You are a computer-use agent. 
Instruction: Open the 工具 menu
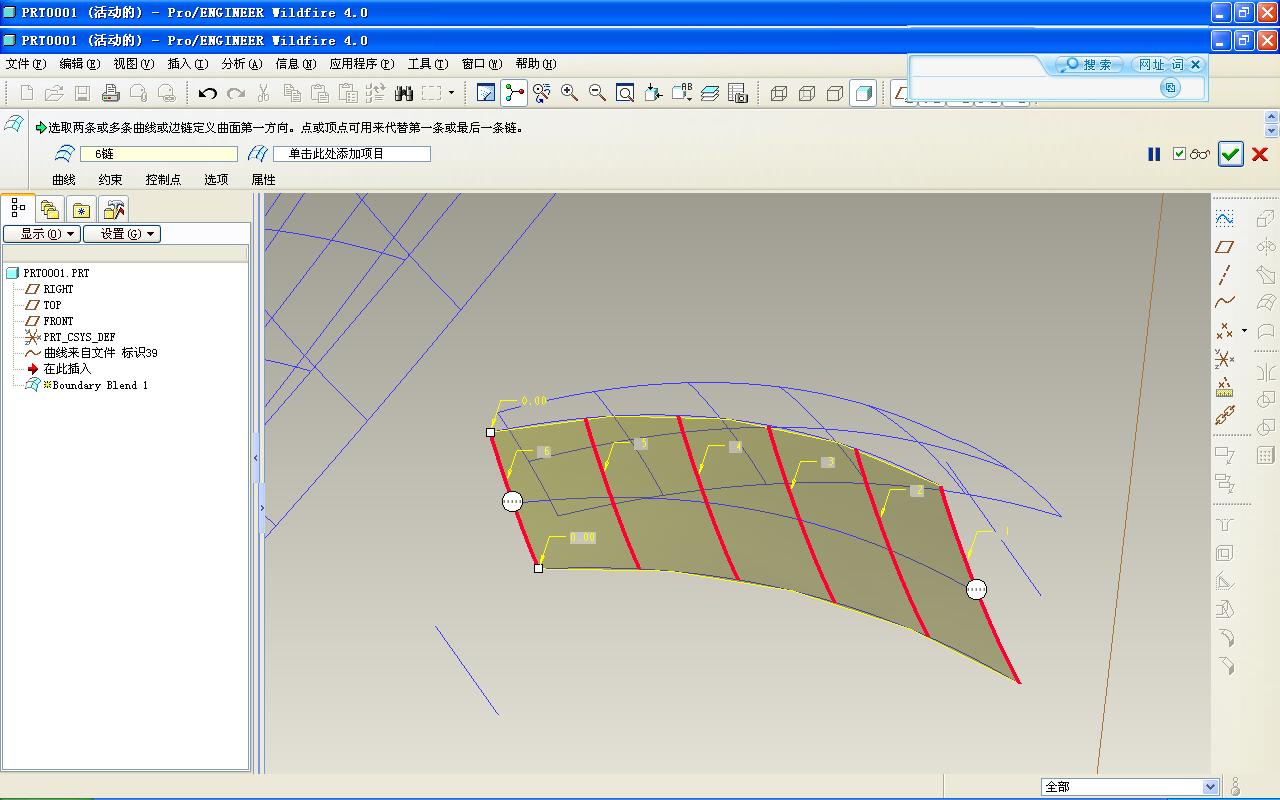[x=428, y=64]
